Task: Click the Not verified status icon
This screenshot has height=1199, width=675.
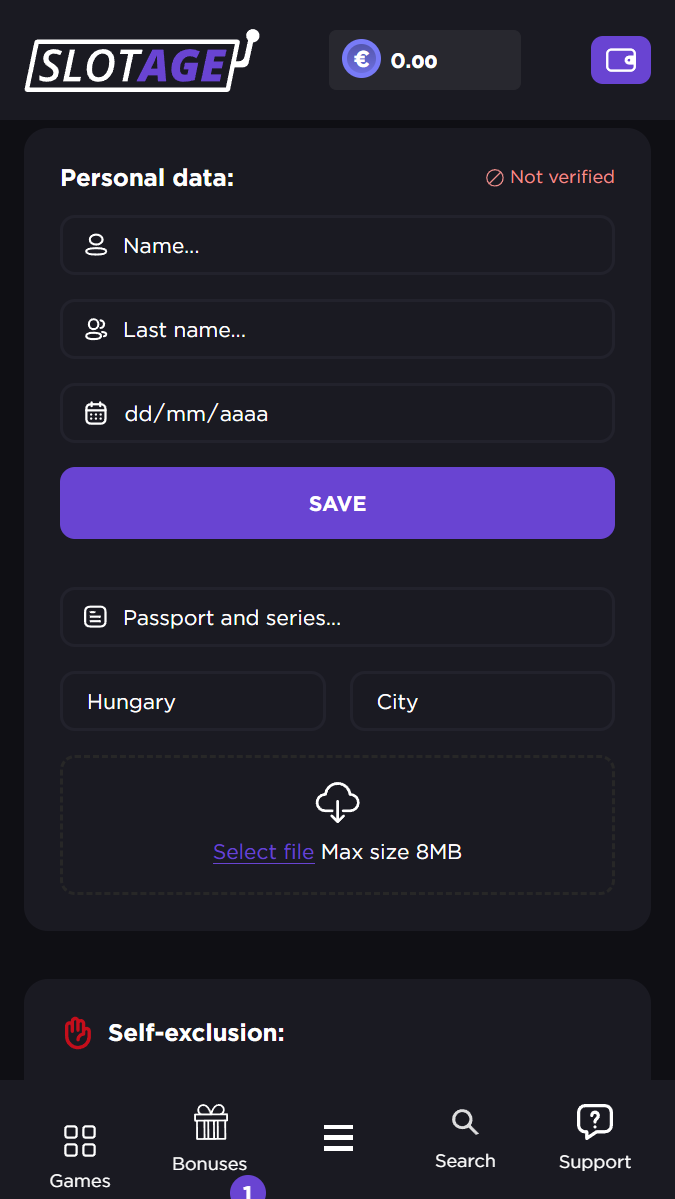Action: click(x=494, y=178)
